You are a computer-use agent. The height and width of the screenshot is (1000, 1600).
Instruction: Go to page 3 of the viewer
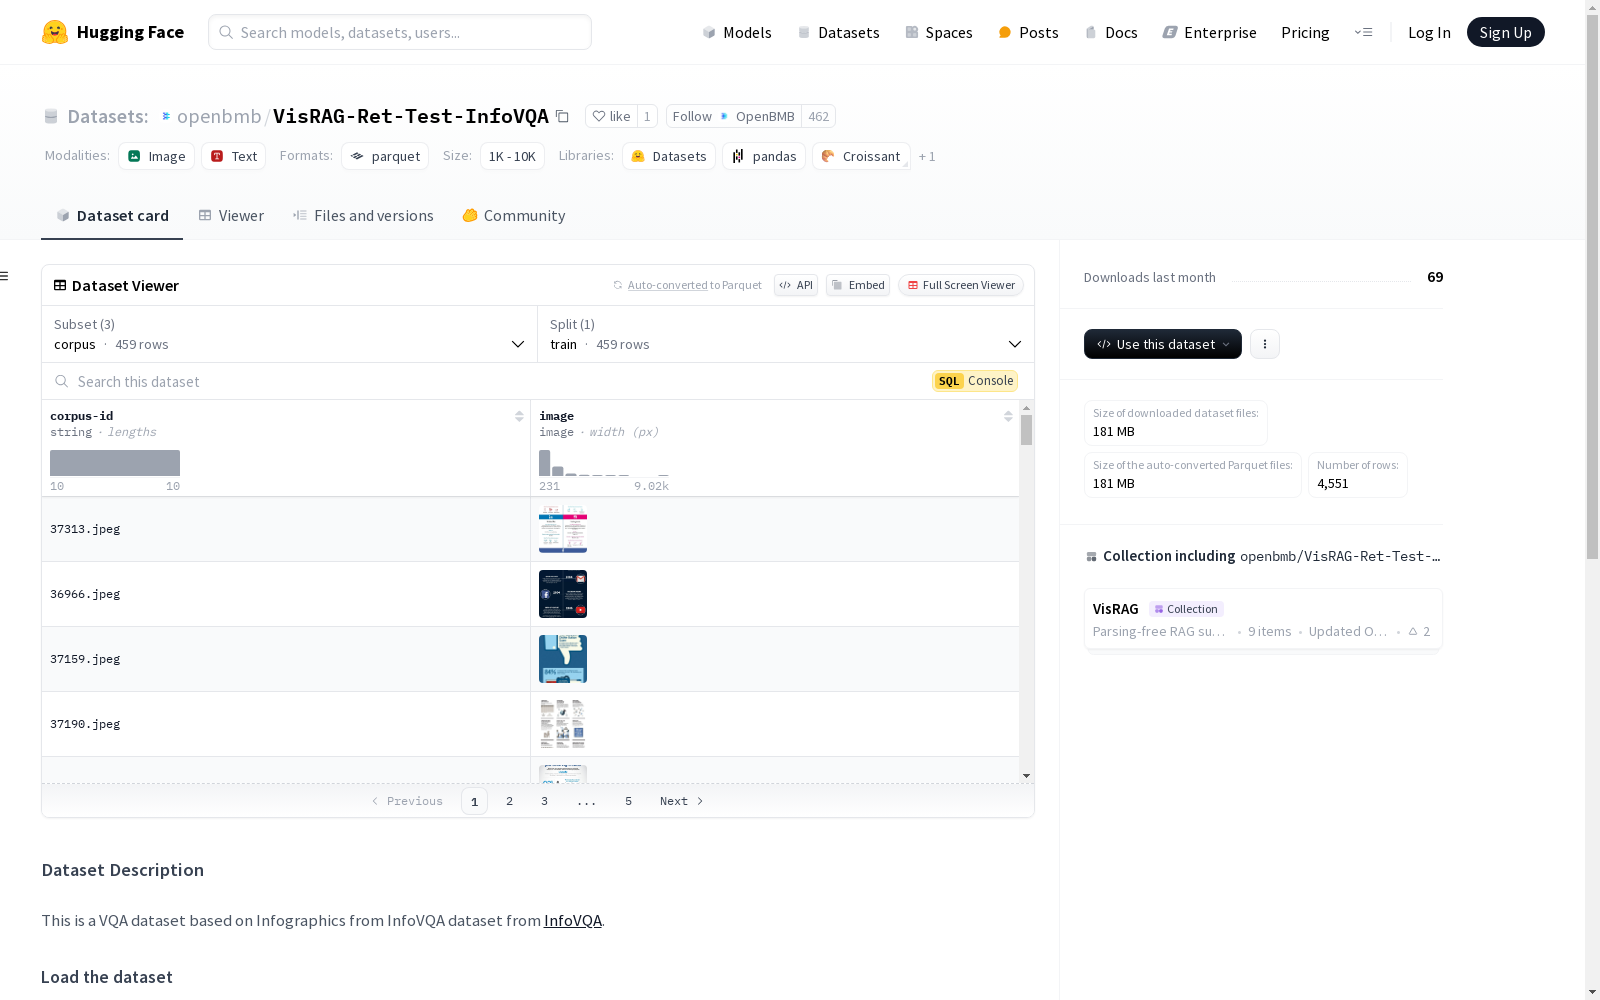click(x=545, y=801)
